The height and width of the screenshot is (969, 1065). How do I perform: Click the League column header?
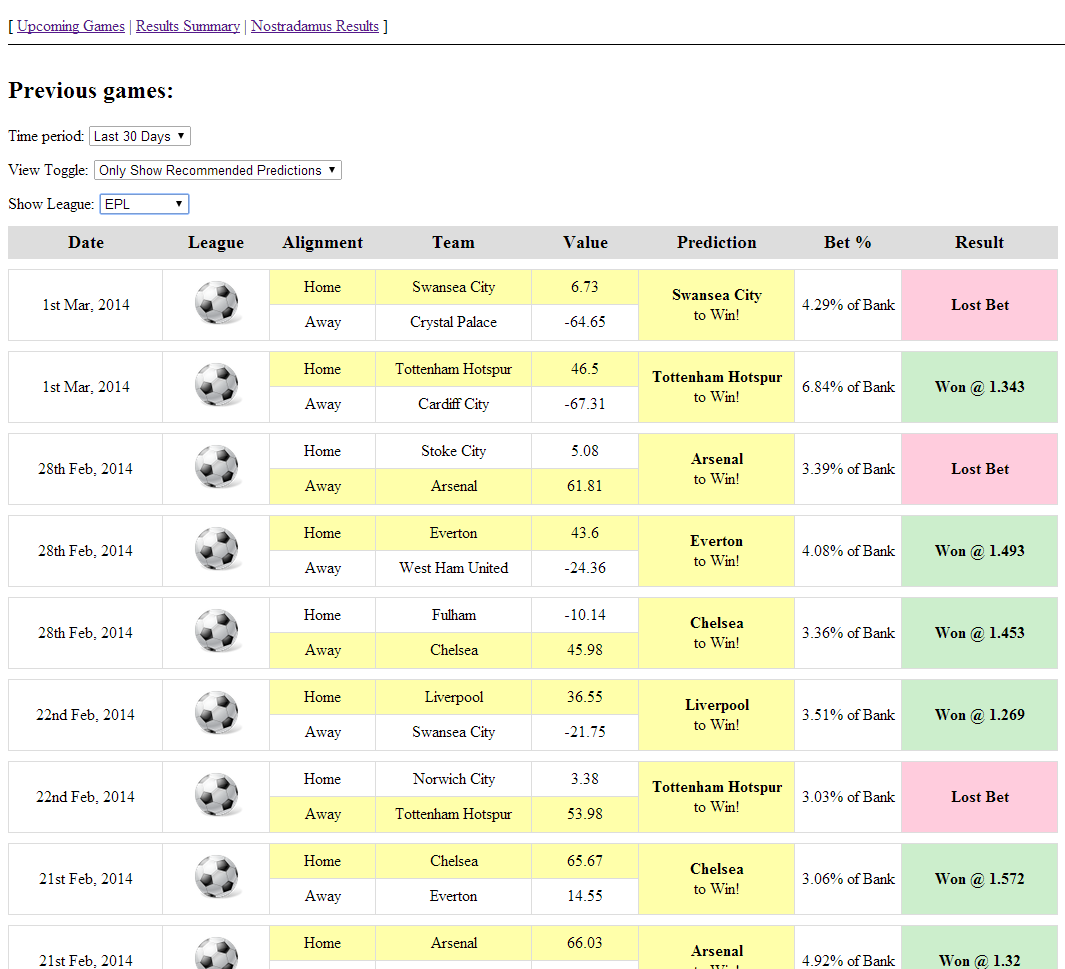(x=216, y=242)
